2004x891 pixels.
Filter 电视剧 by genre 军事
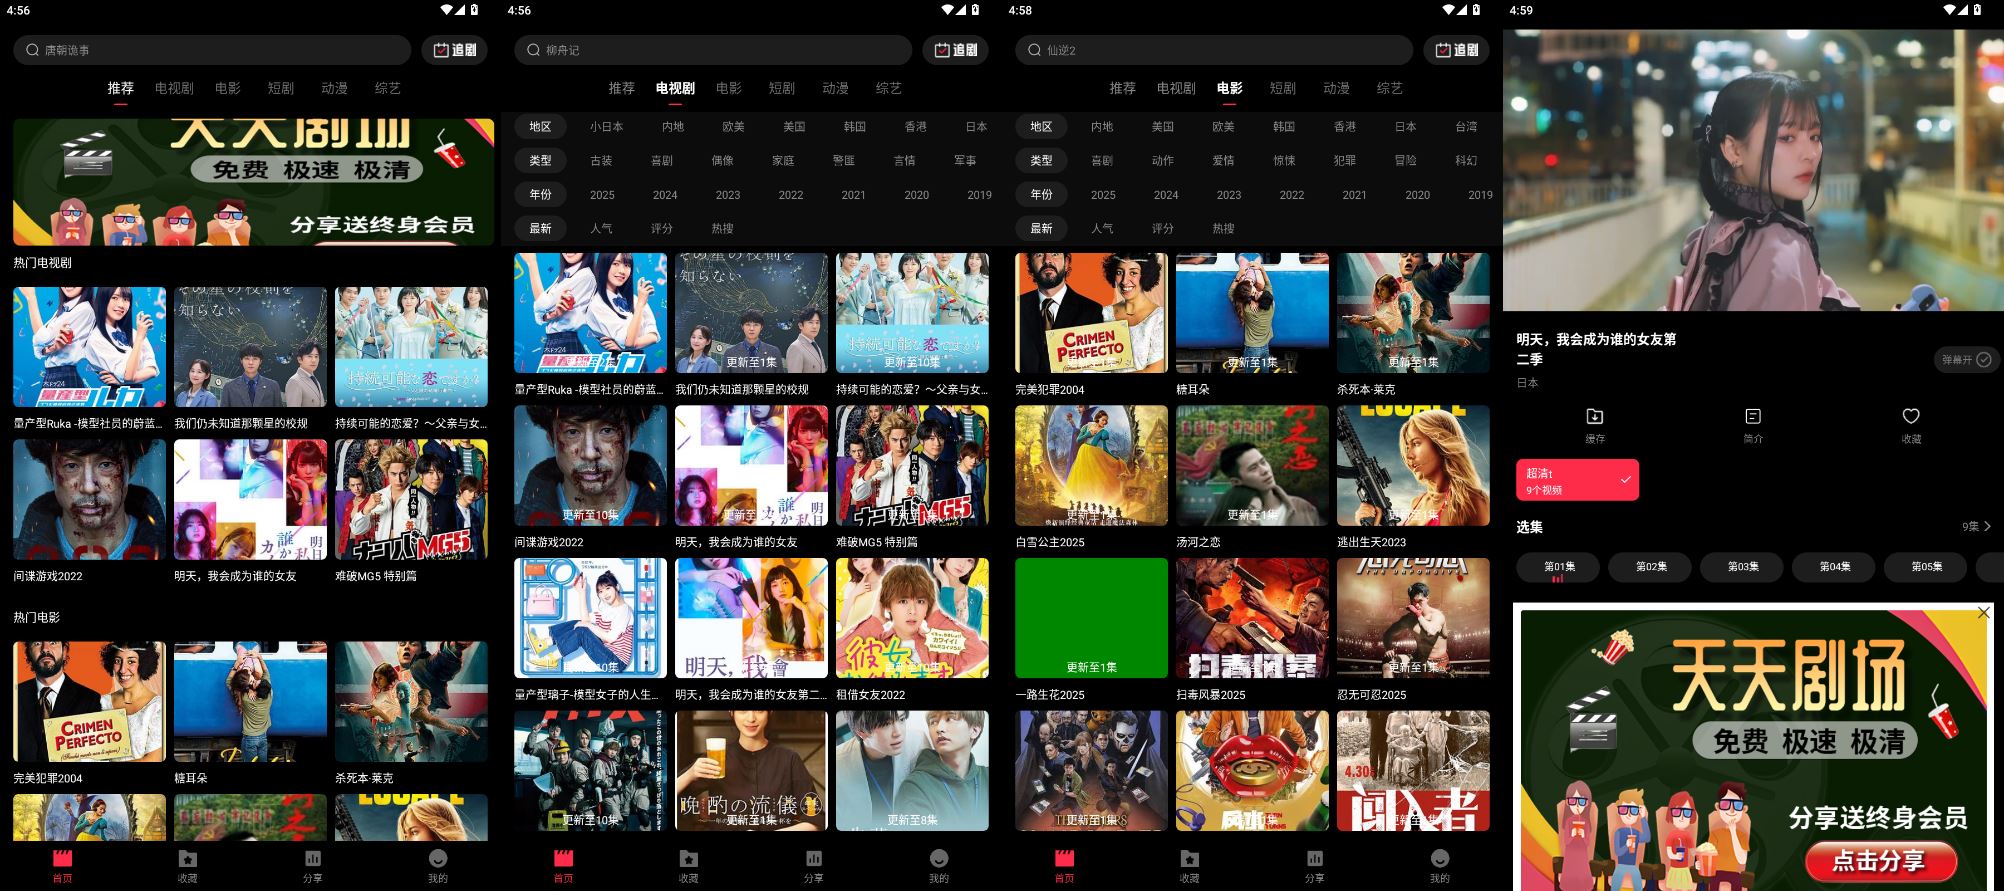click(x=965, y=161)
